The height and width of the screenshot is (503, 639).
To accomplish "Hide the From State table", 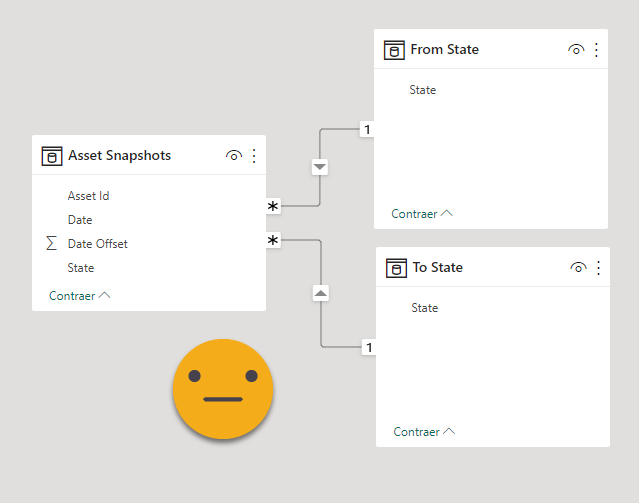I will 576,49.
